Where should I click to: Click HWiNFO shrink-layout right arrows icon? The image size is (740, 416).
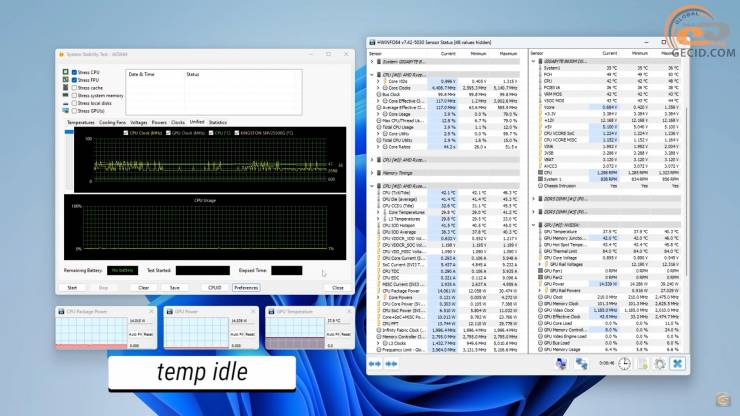pos(391,364)
